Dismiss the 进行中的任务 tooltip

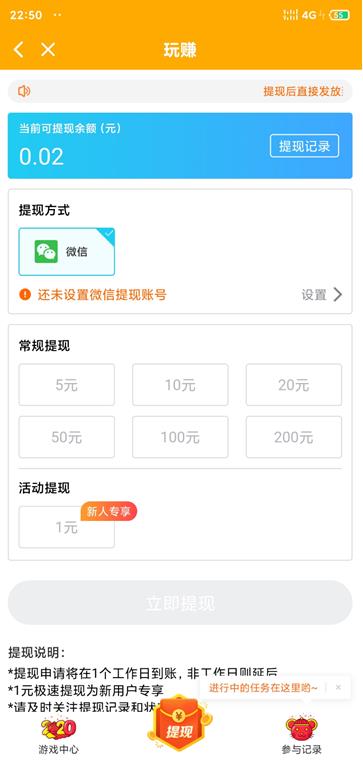[x=339, y=687]
